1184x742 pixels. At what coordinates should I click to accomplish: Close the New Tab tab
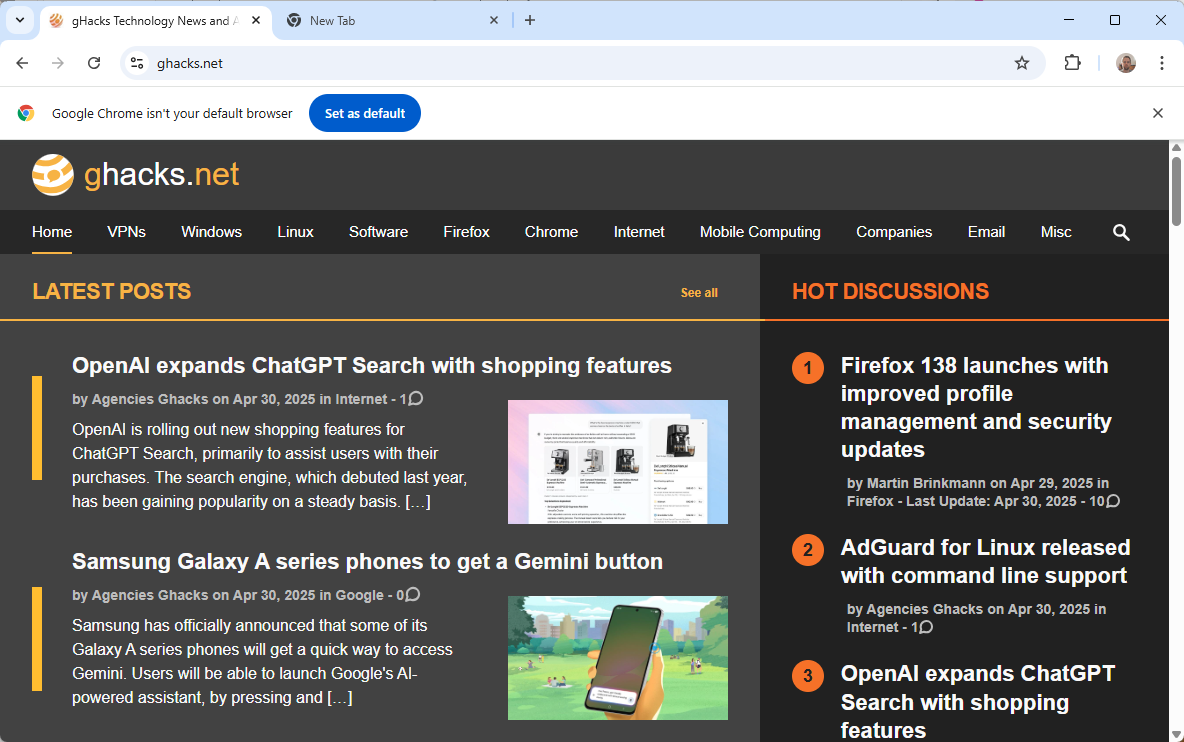[494, 20]
